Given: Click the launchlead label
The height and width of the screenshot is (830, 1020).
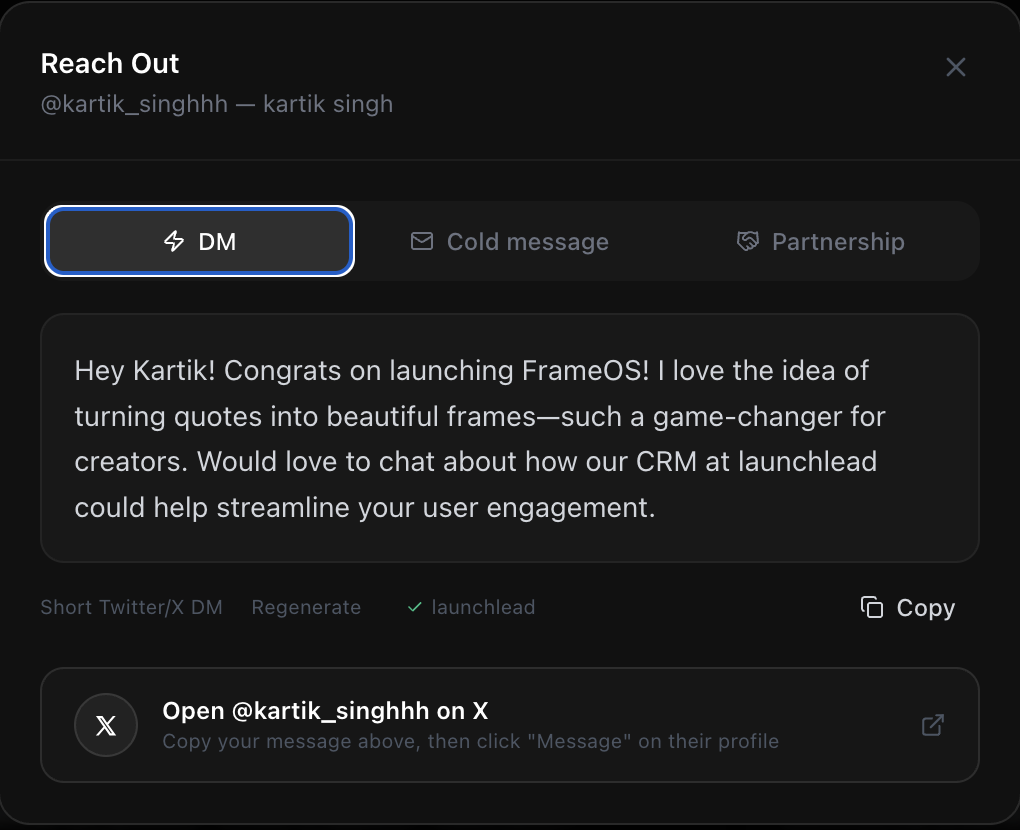Looking at the screenshot, I should tap(483, 607).
